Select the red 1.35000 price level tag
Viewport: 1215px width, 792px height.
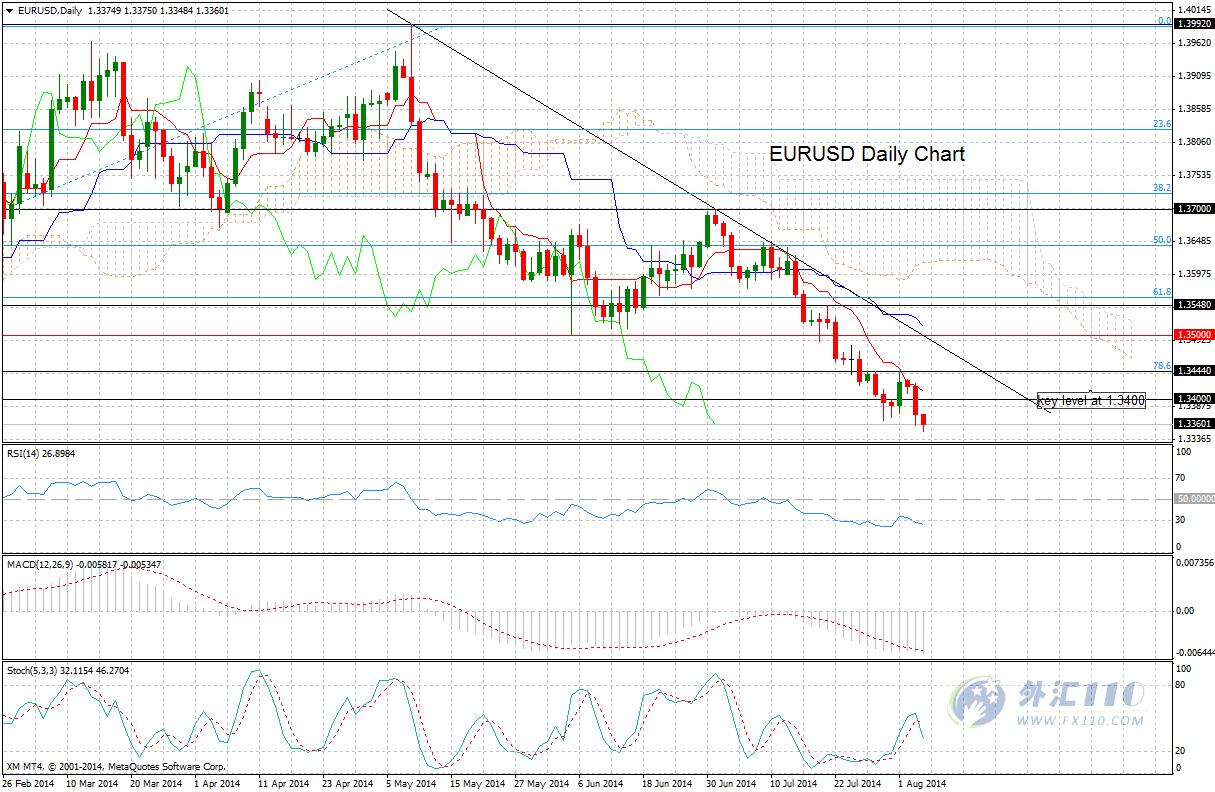pyautogui.click(x=1194, y=335)
